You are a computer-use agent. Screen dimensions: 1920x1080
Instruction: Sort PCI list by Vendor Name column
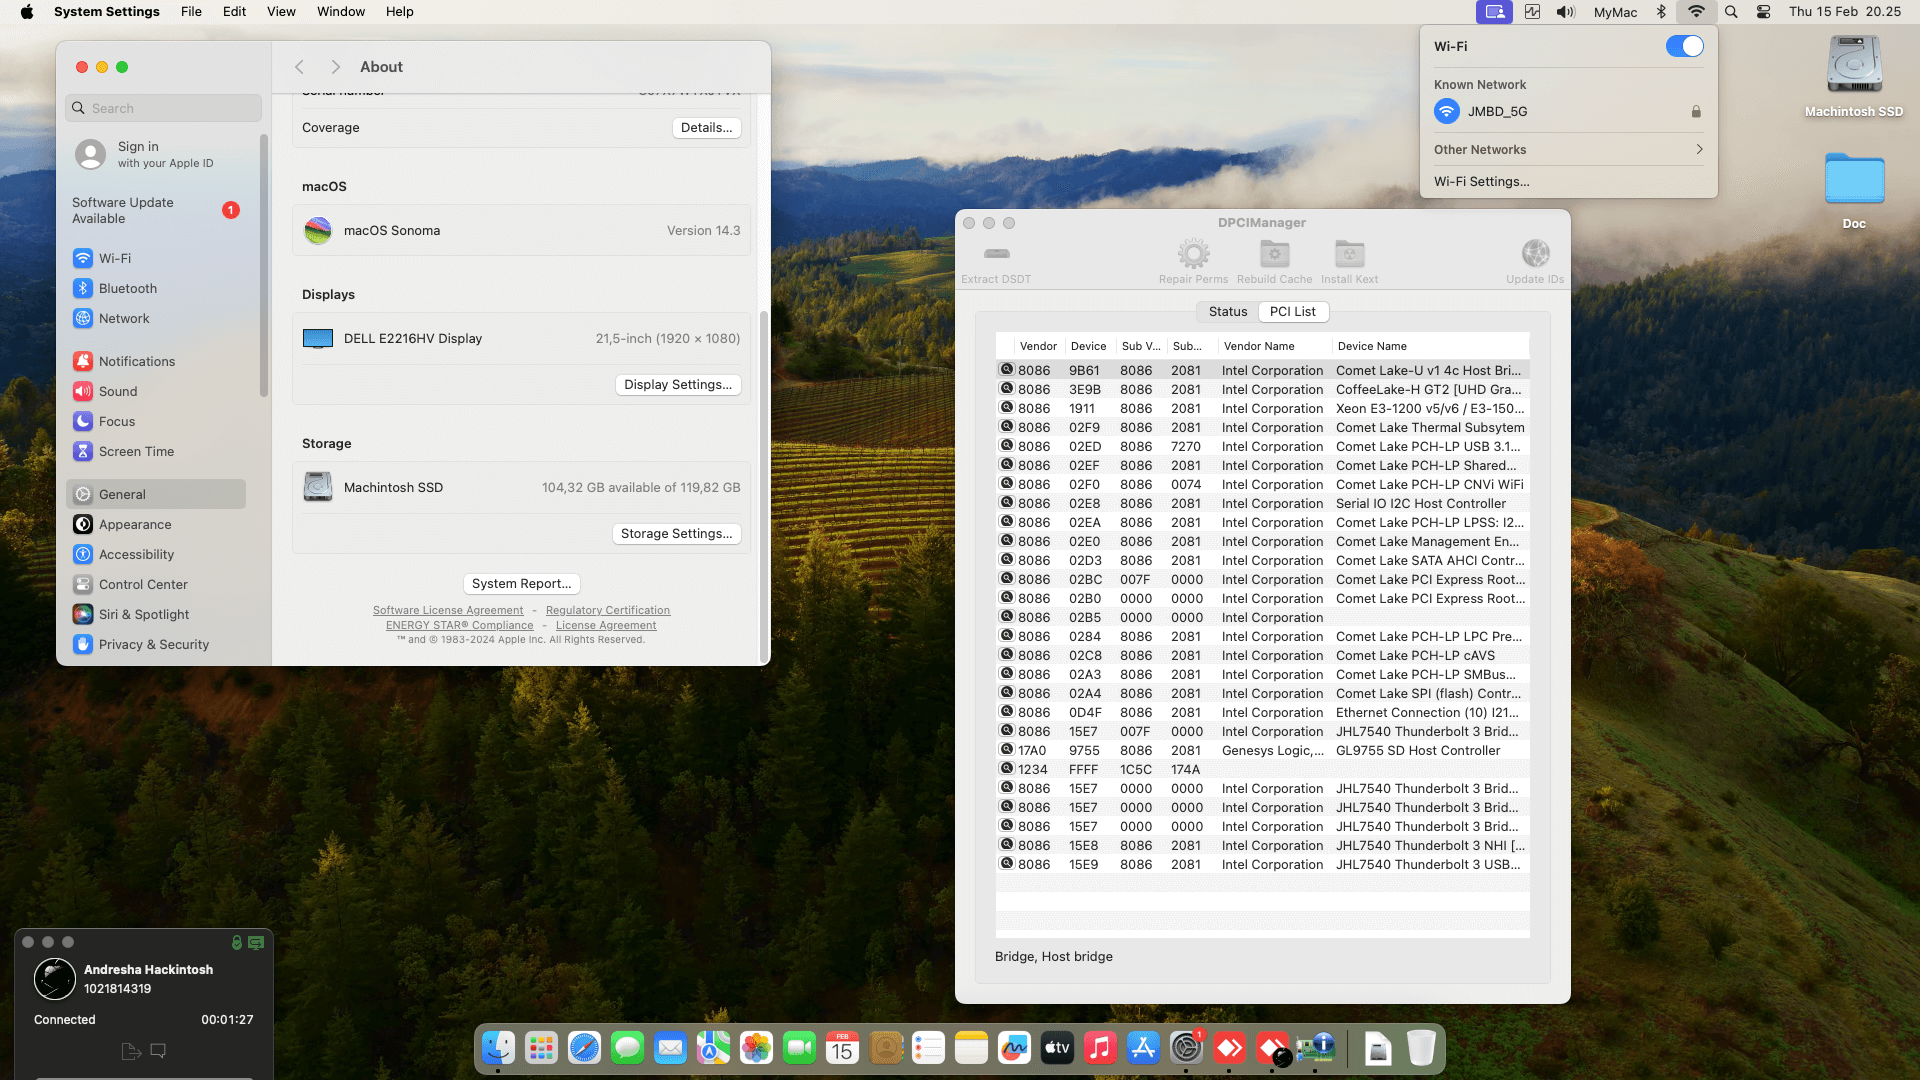1274,346
